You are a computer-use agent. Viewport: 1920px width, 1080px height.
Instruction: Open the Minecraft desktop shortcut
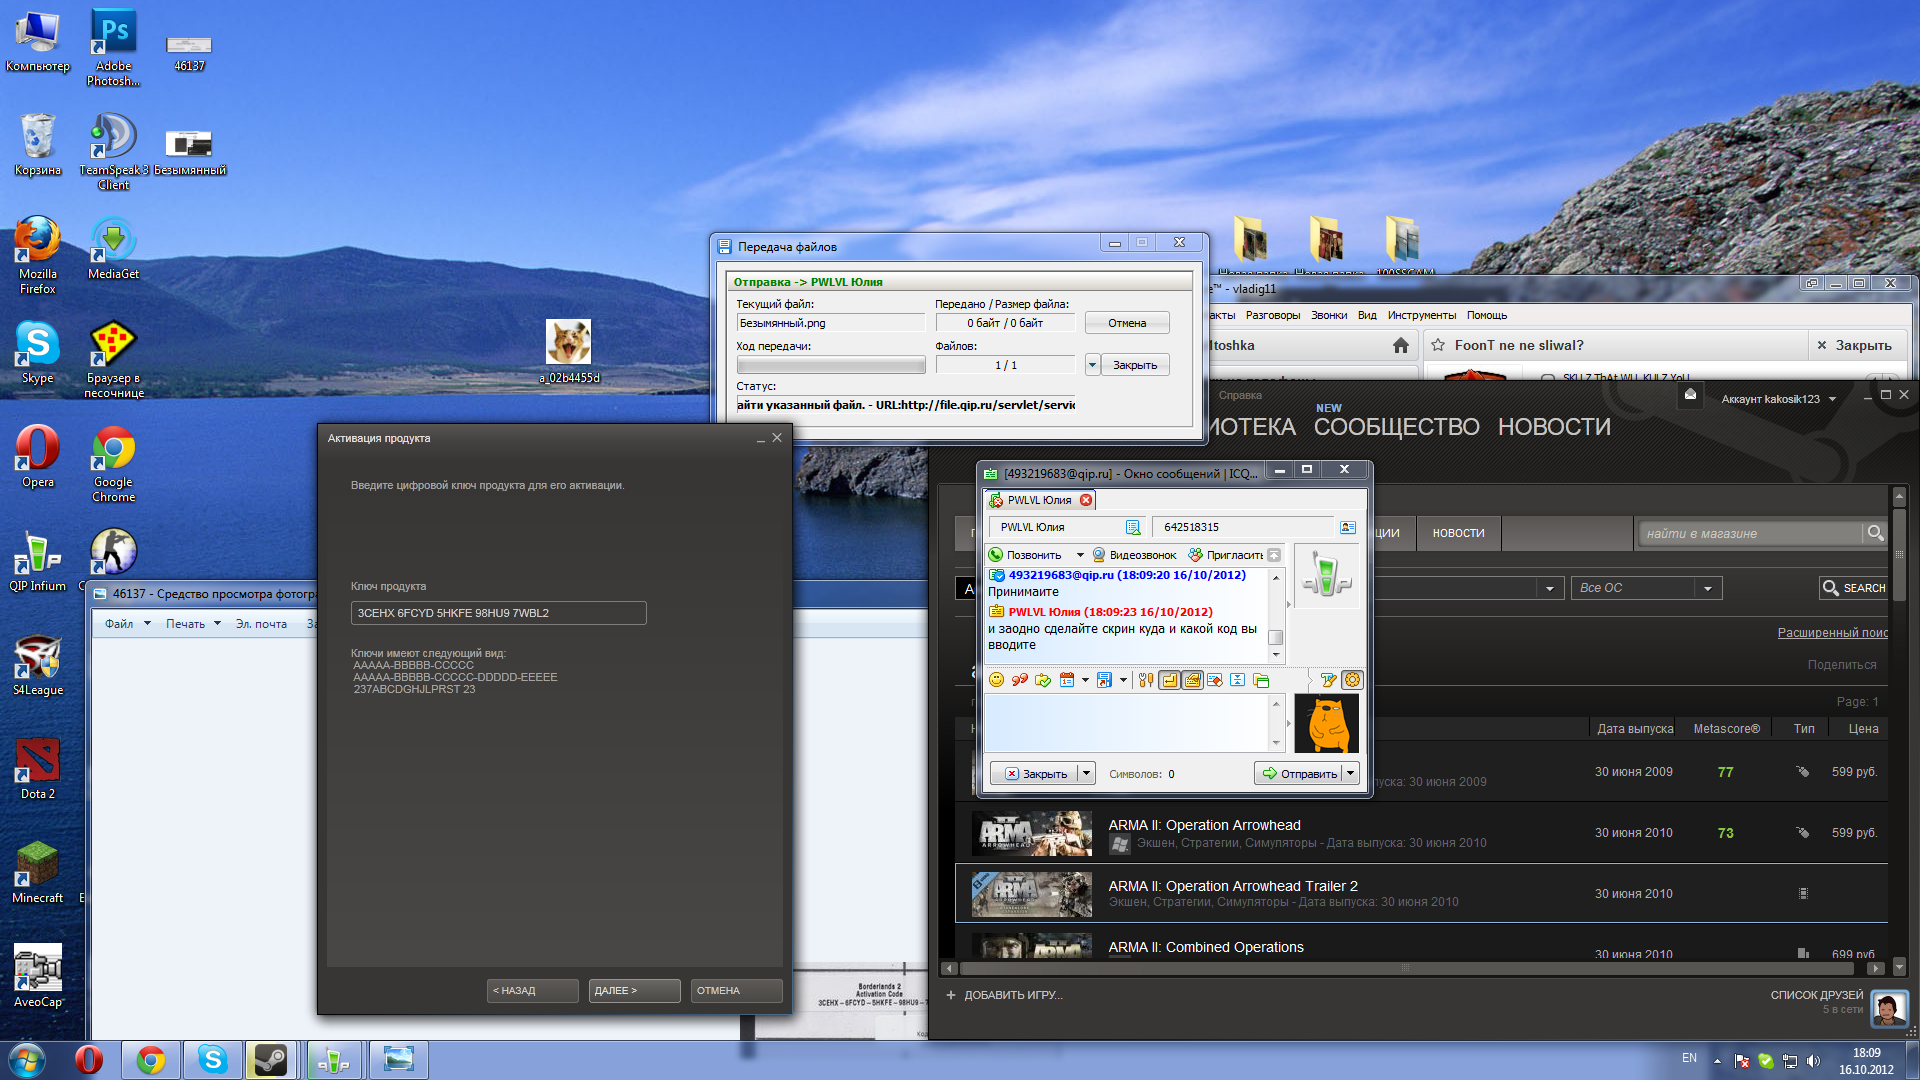coord(38,873)
